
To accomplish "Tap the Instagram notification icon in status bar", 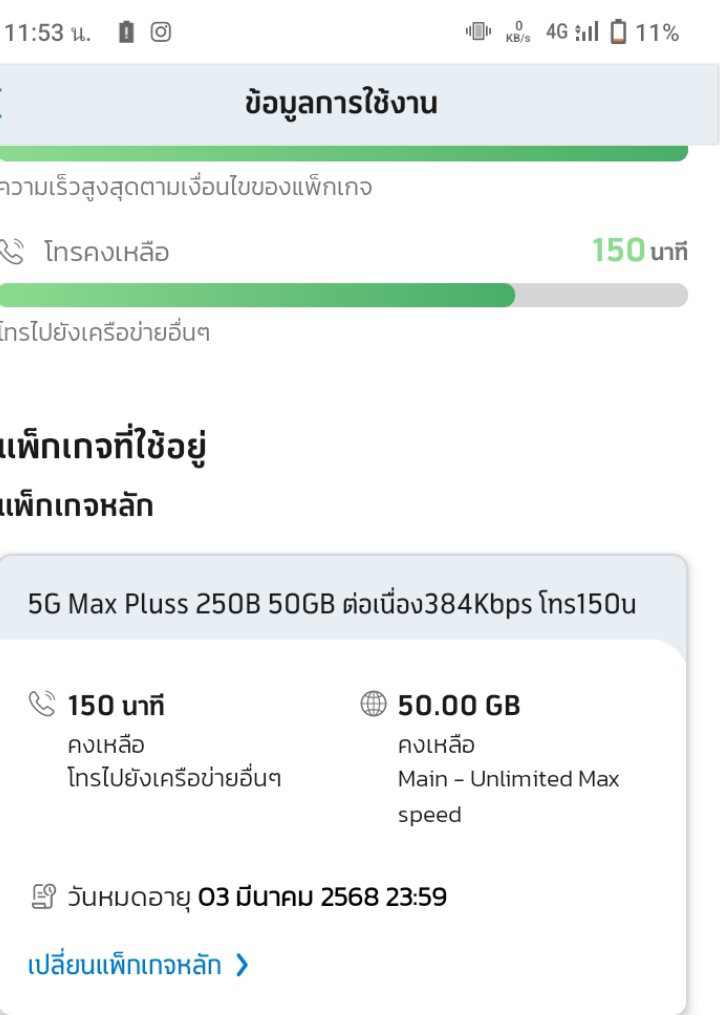I will pyautogui.click(x=161, y=32).
